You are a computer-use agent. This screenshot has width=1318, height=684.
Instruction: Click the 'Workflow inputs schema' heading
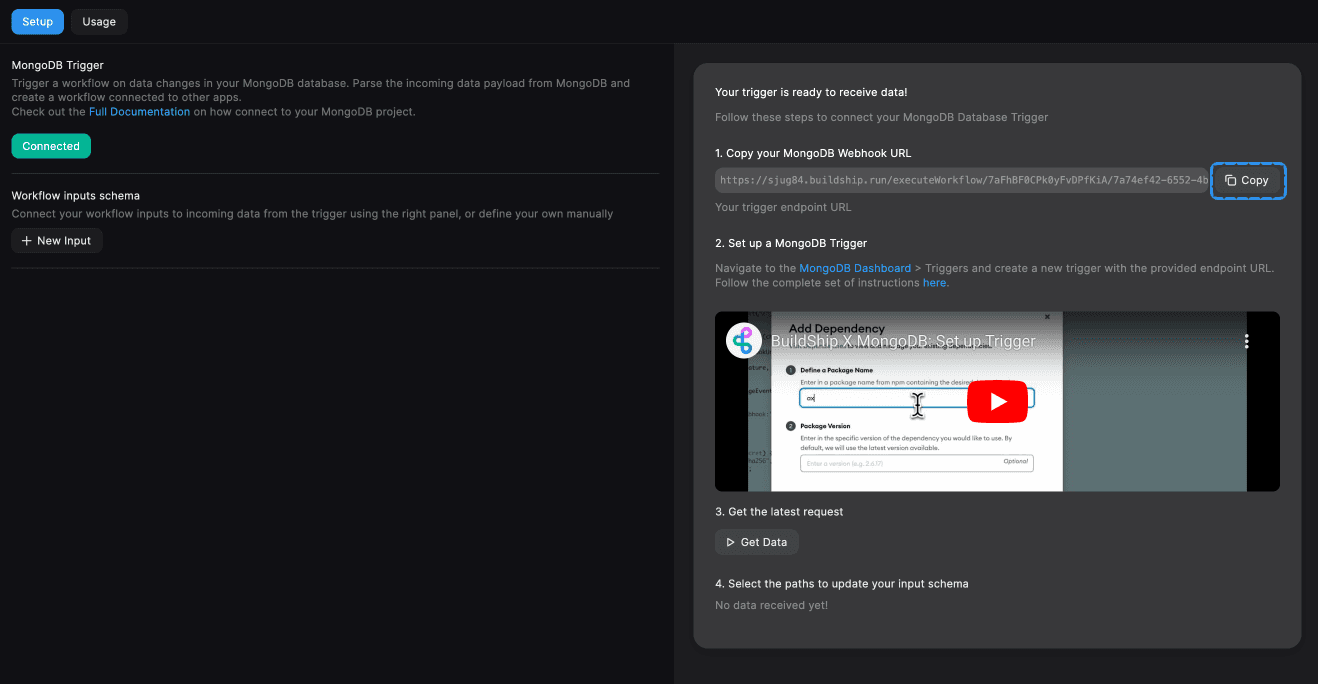(x=76, y=196)
